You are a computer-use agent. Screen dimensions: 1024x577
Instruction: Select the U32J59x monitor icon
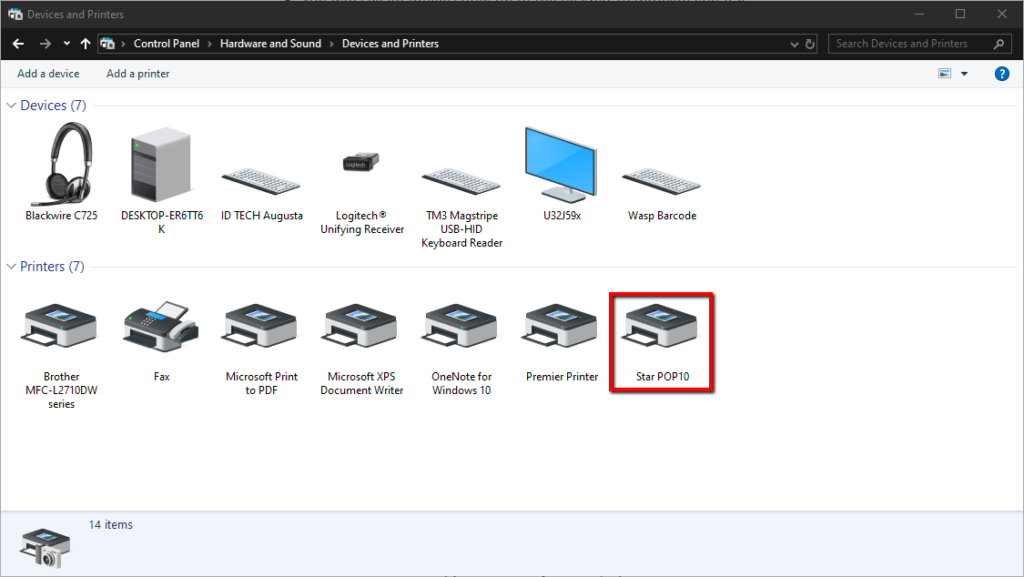tap(561, 164)
